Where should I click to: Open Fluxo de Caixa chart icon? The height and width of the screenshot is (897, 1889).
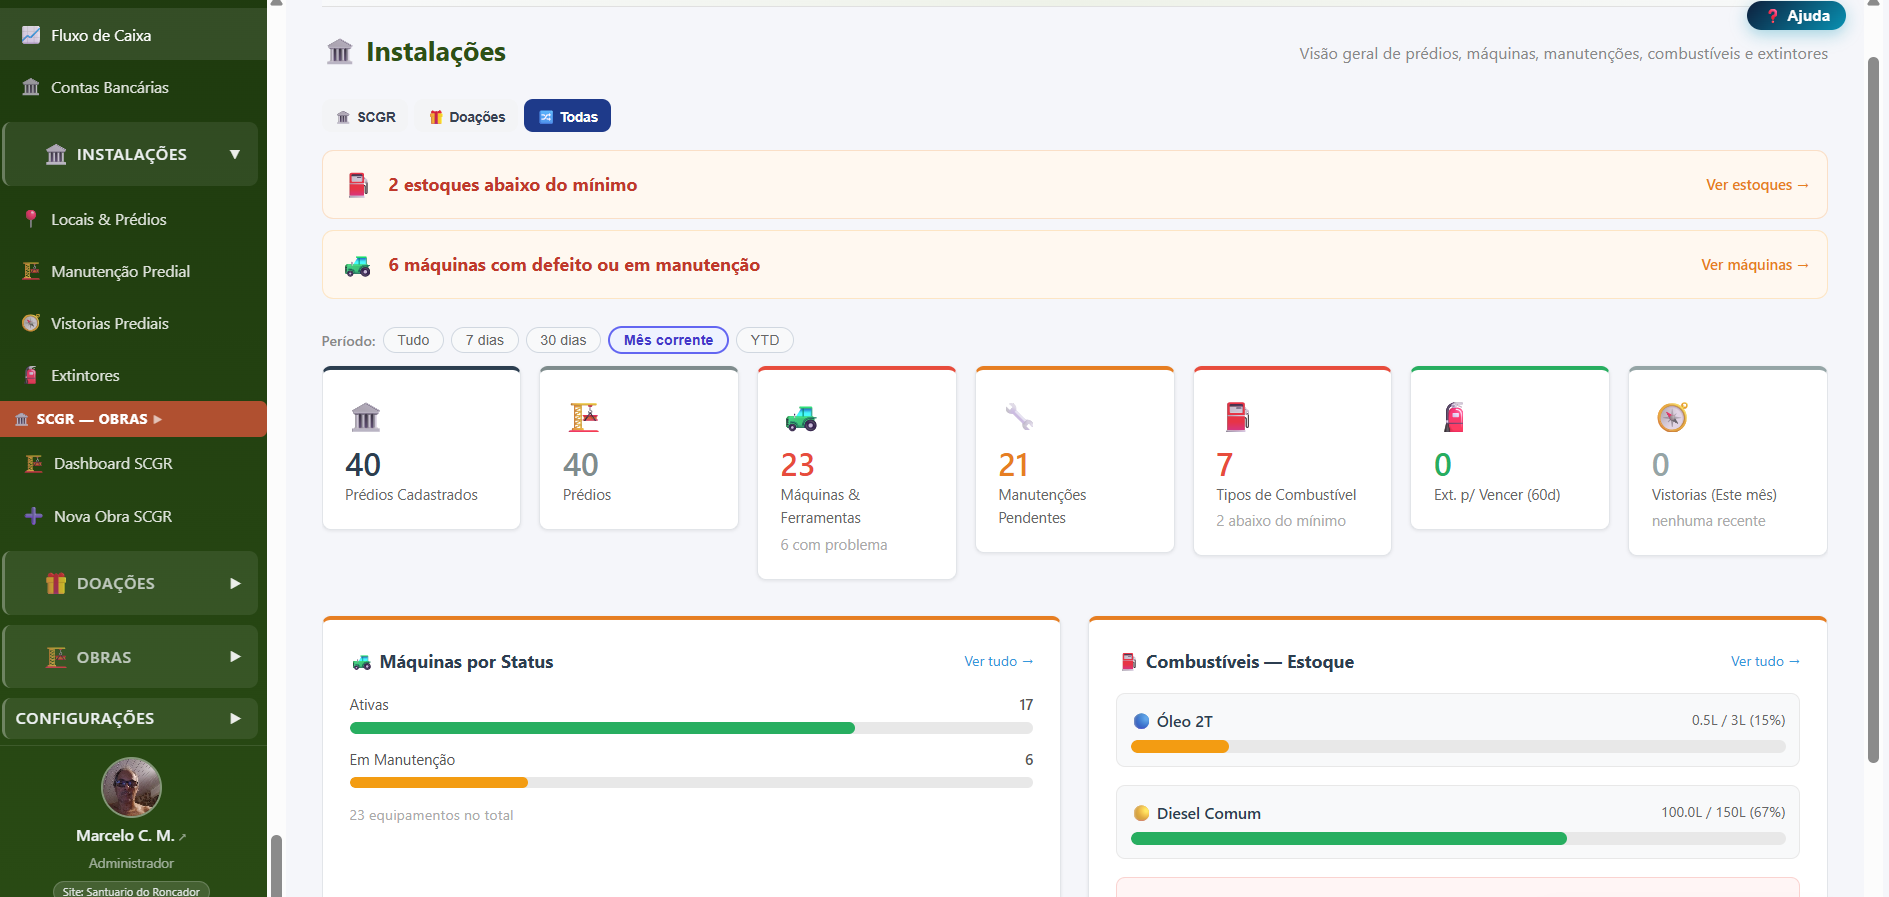click(x=31, y=35)
